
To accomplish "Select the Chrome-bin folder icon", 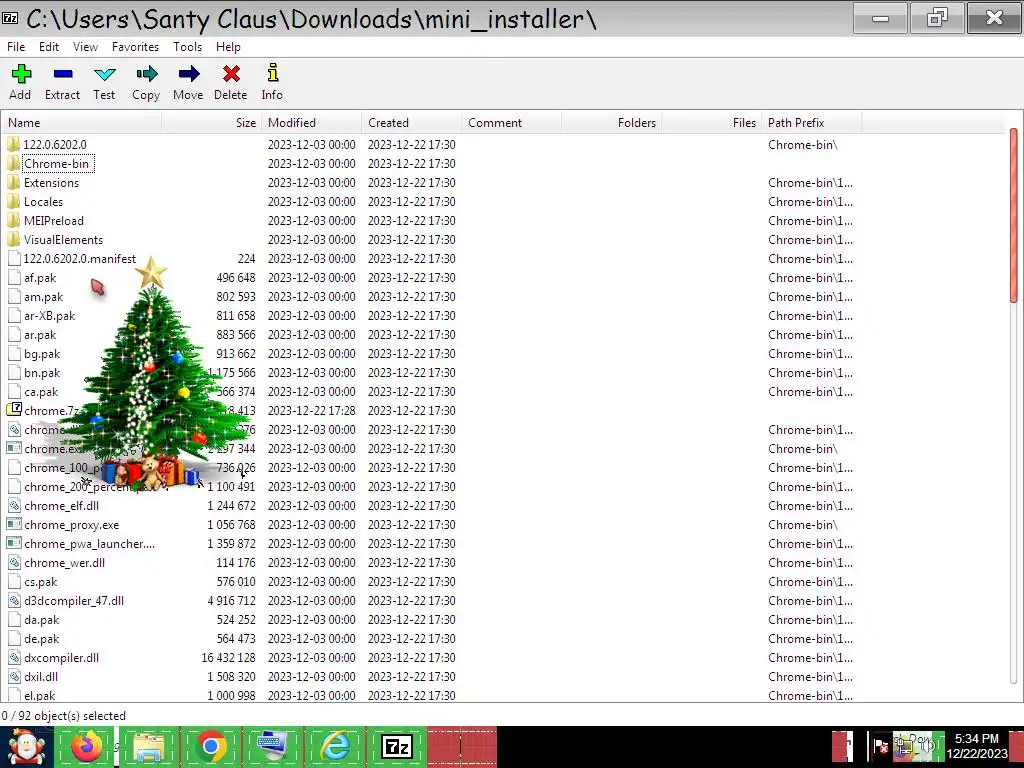I will click(x=14, y=163).
